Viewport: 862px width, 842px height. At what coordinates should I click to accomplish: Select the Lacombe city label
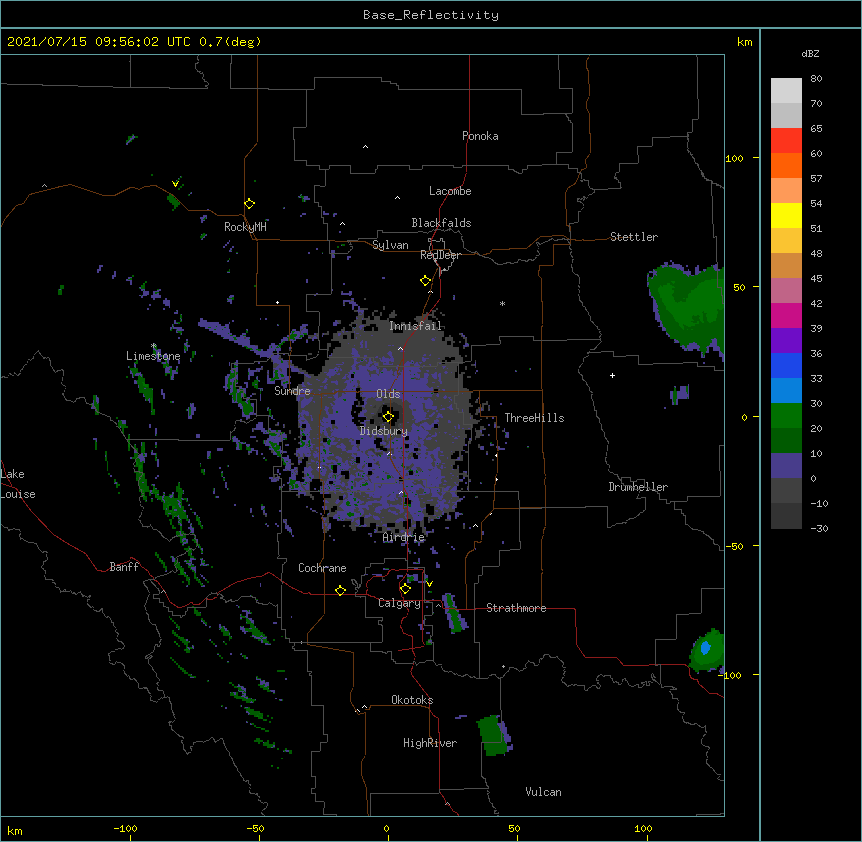[x=450, y=191]
